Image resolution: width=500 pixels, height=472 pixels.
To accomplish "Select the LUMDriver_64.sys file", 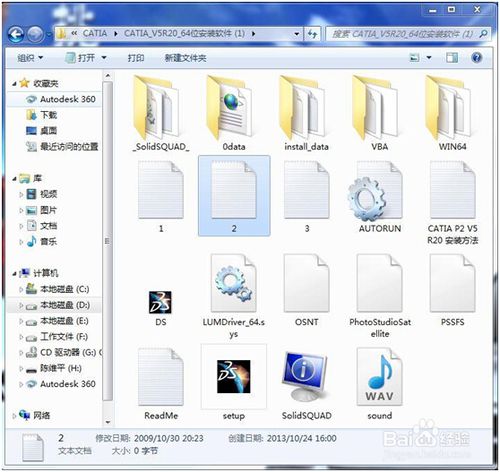I will (x=234, y=296).
